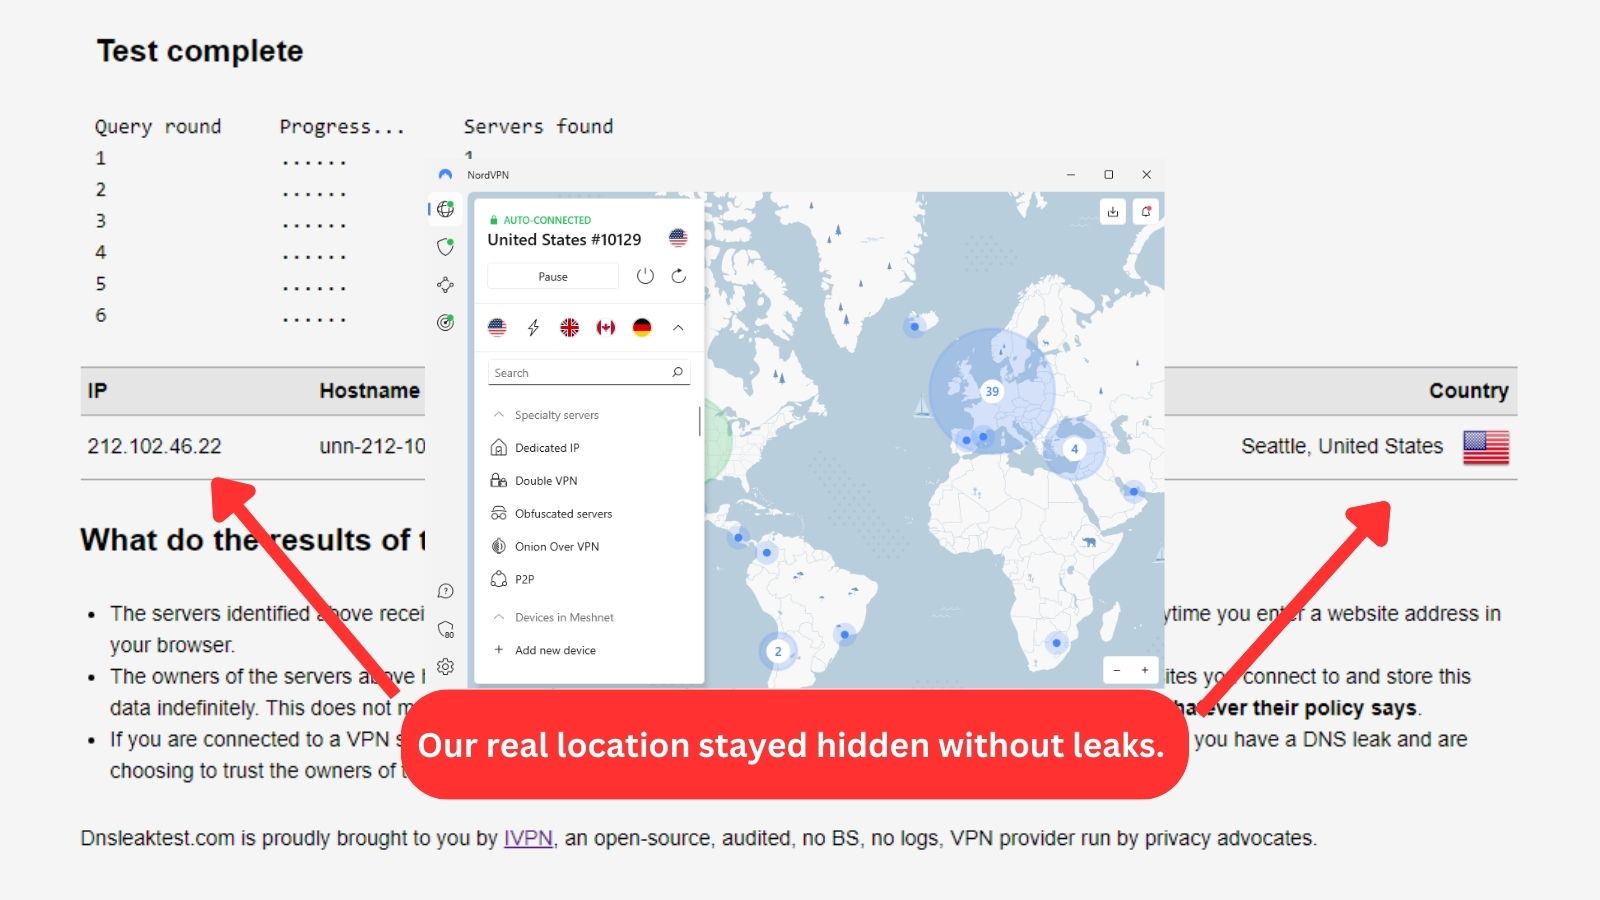Open Dark Web Monitor radar icon
The height and width of the screenshot is (900, 1600).
(446, 322)
